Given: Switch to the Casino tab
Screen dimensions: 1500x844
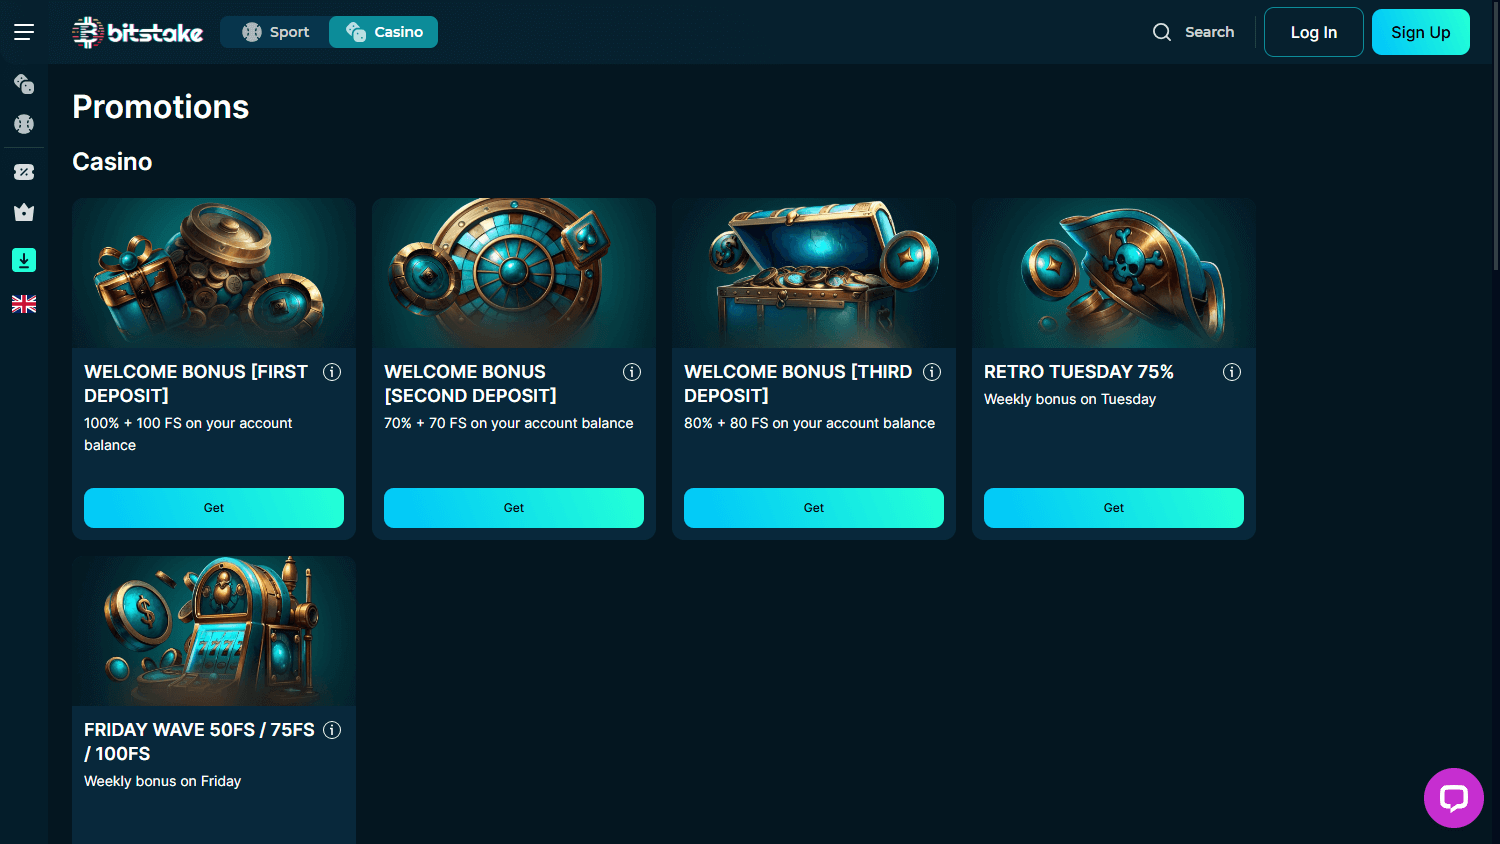Looking at the screenshot, I should point(383,31).
